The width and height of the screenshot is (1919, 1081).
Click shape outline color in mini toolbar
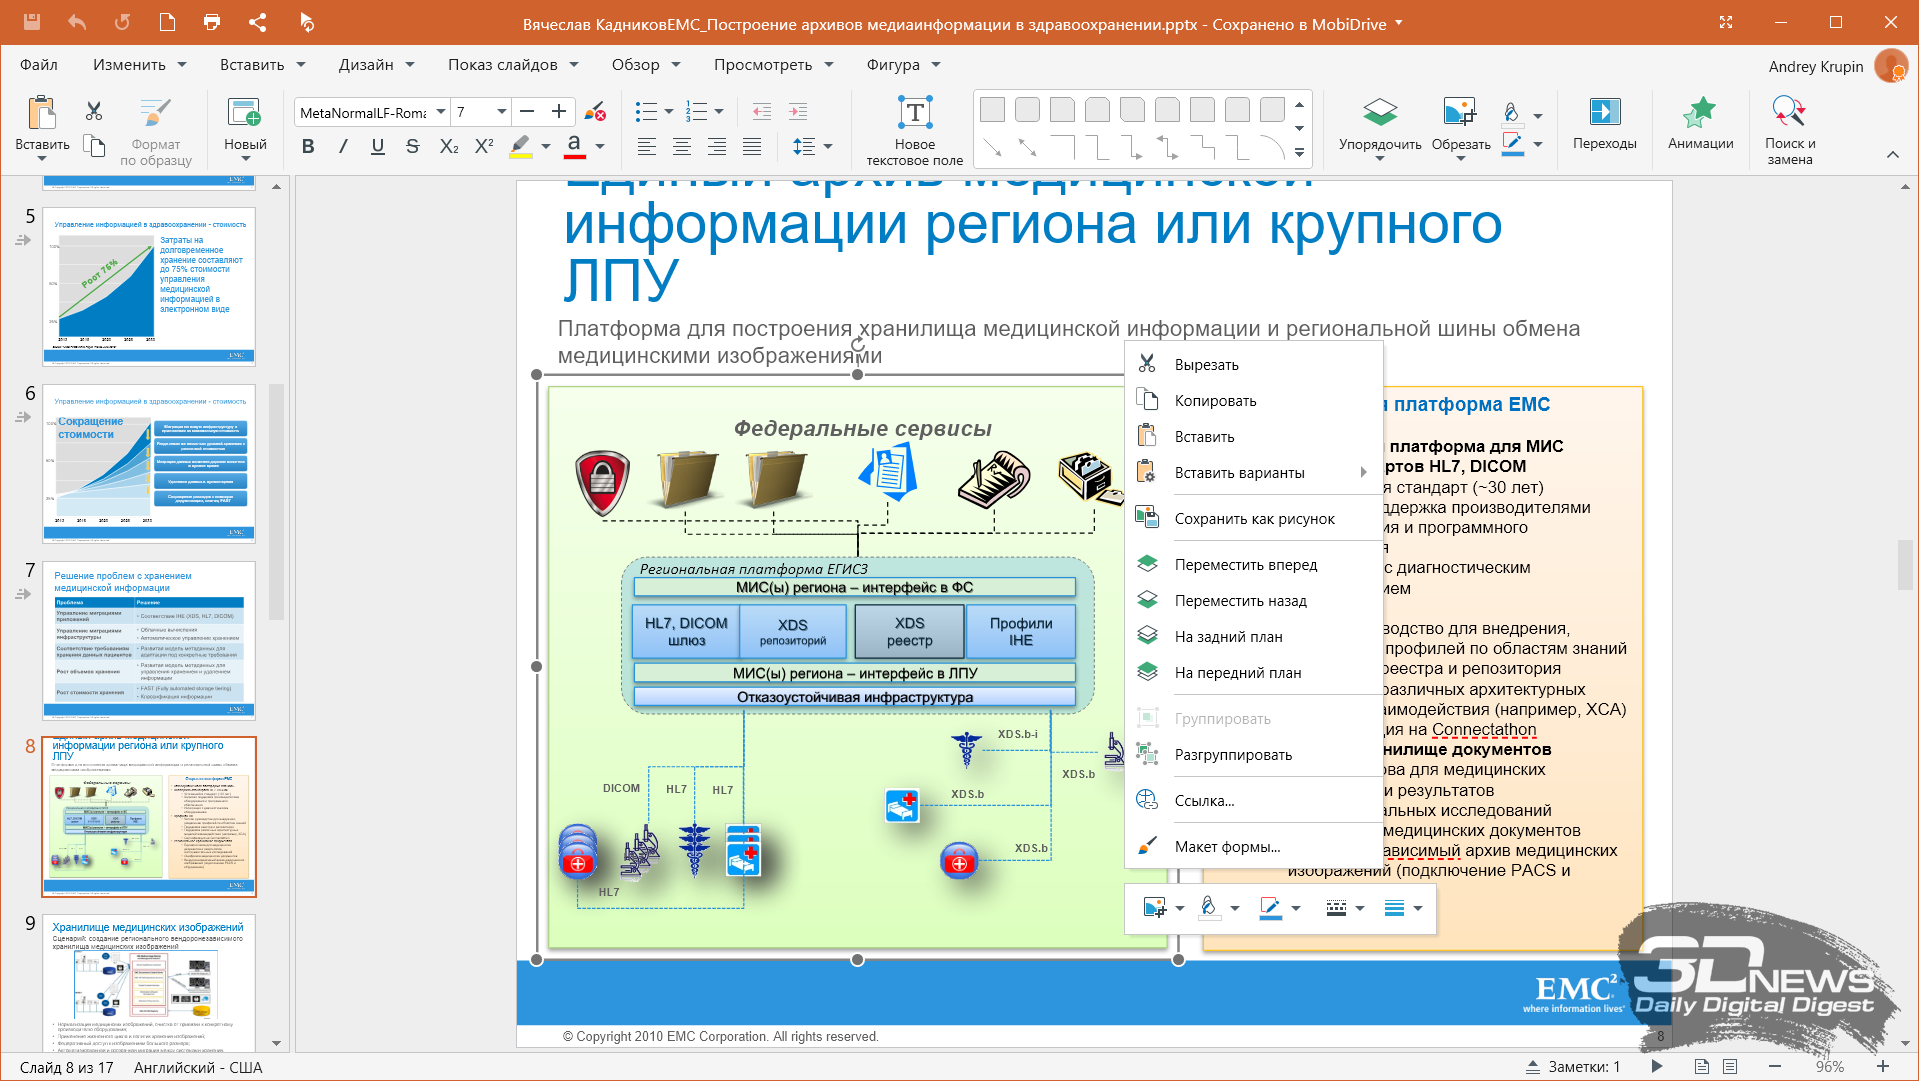[1270, 908]
